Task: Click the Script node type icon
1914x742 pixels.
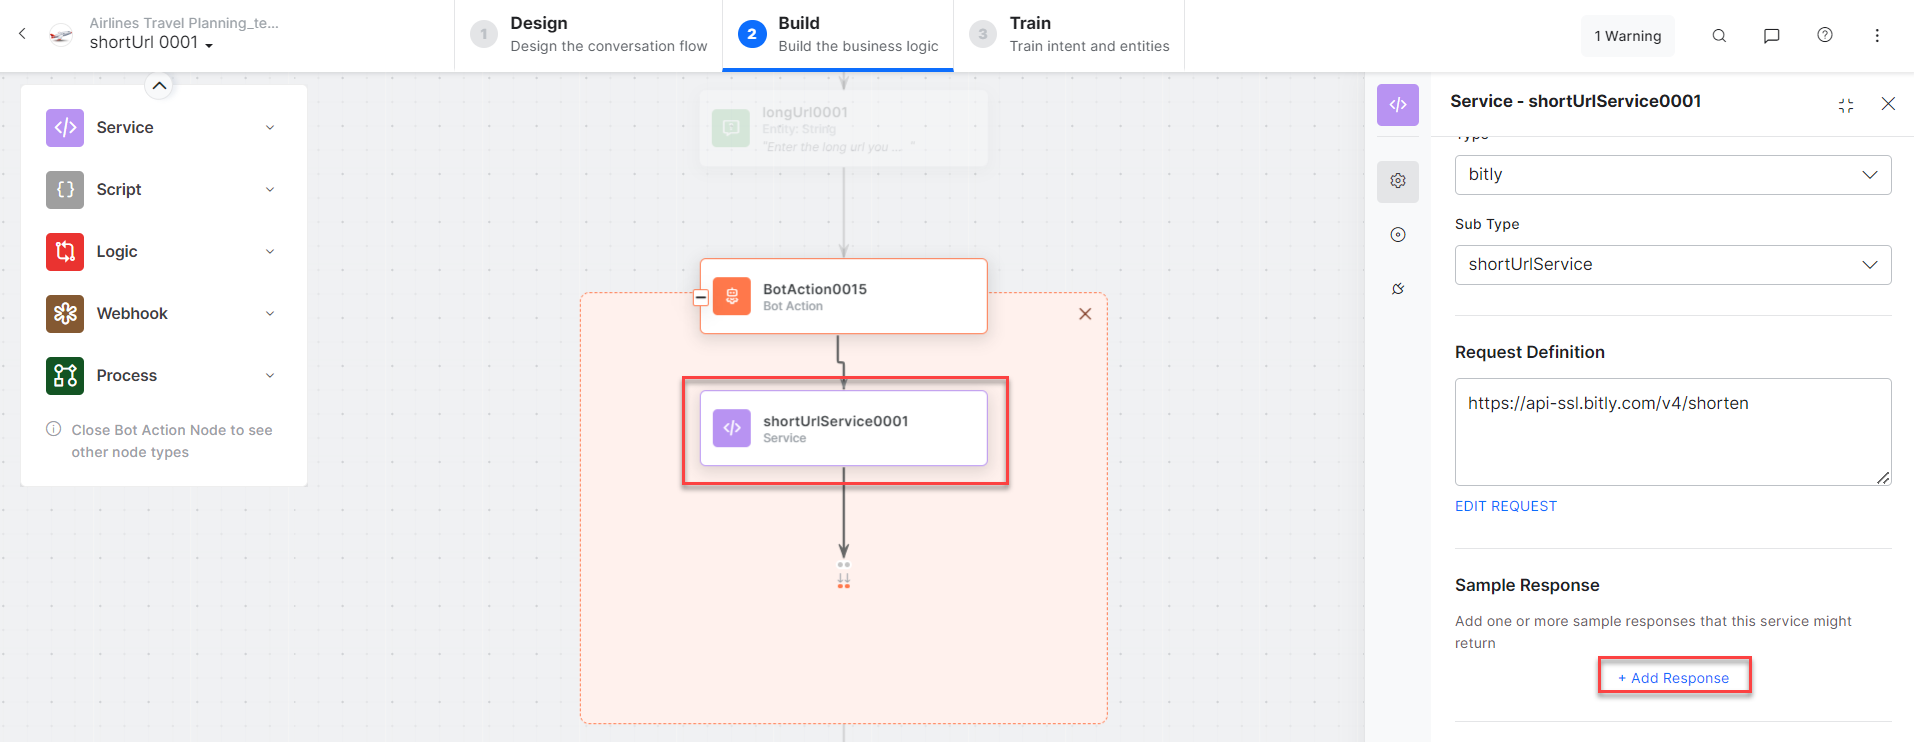Action: click(x=65, y=189)
